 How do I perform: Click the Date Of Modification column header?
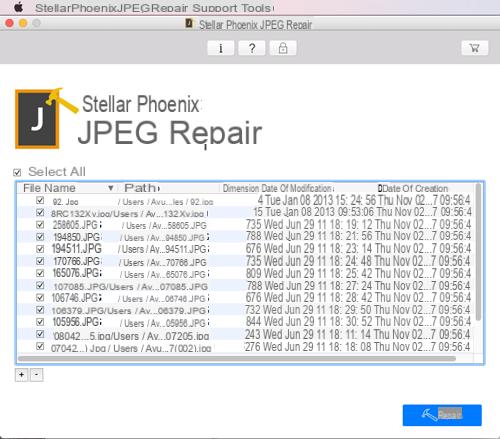296,188
